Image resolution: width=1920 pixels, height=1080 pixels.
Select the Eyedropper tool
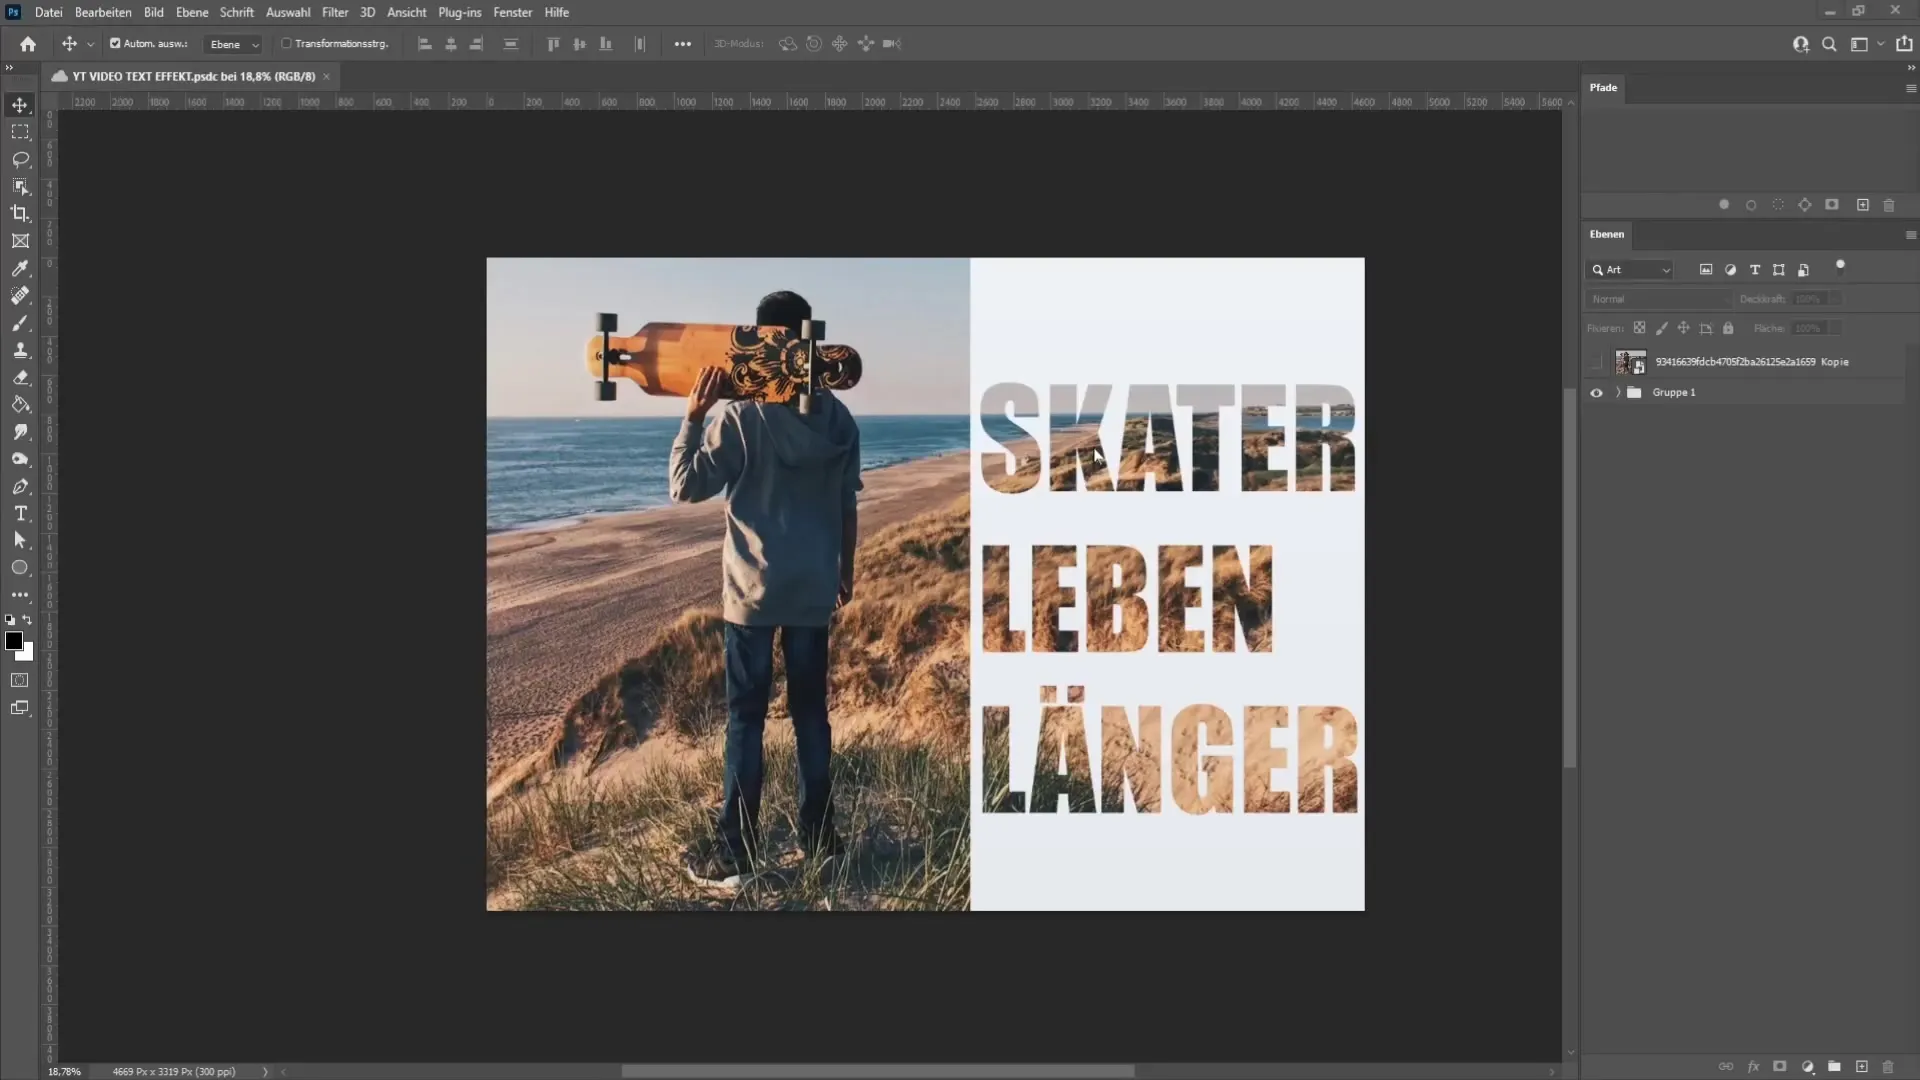20,268
